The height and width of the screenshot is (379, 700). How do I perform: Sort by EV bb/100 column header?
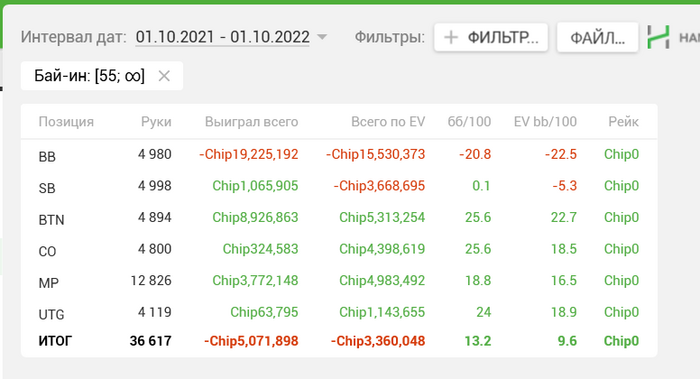click(x=545, y=122)
